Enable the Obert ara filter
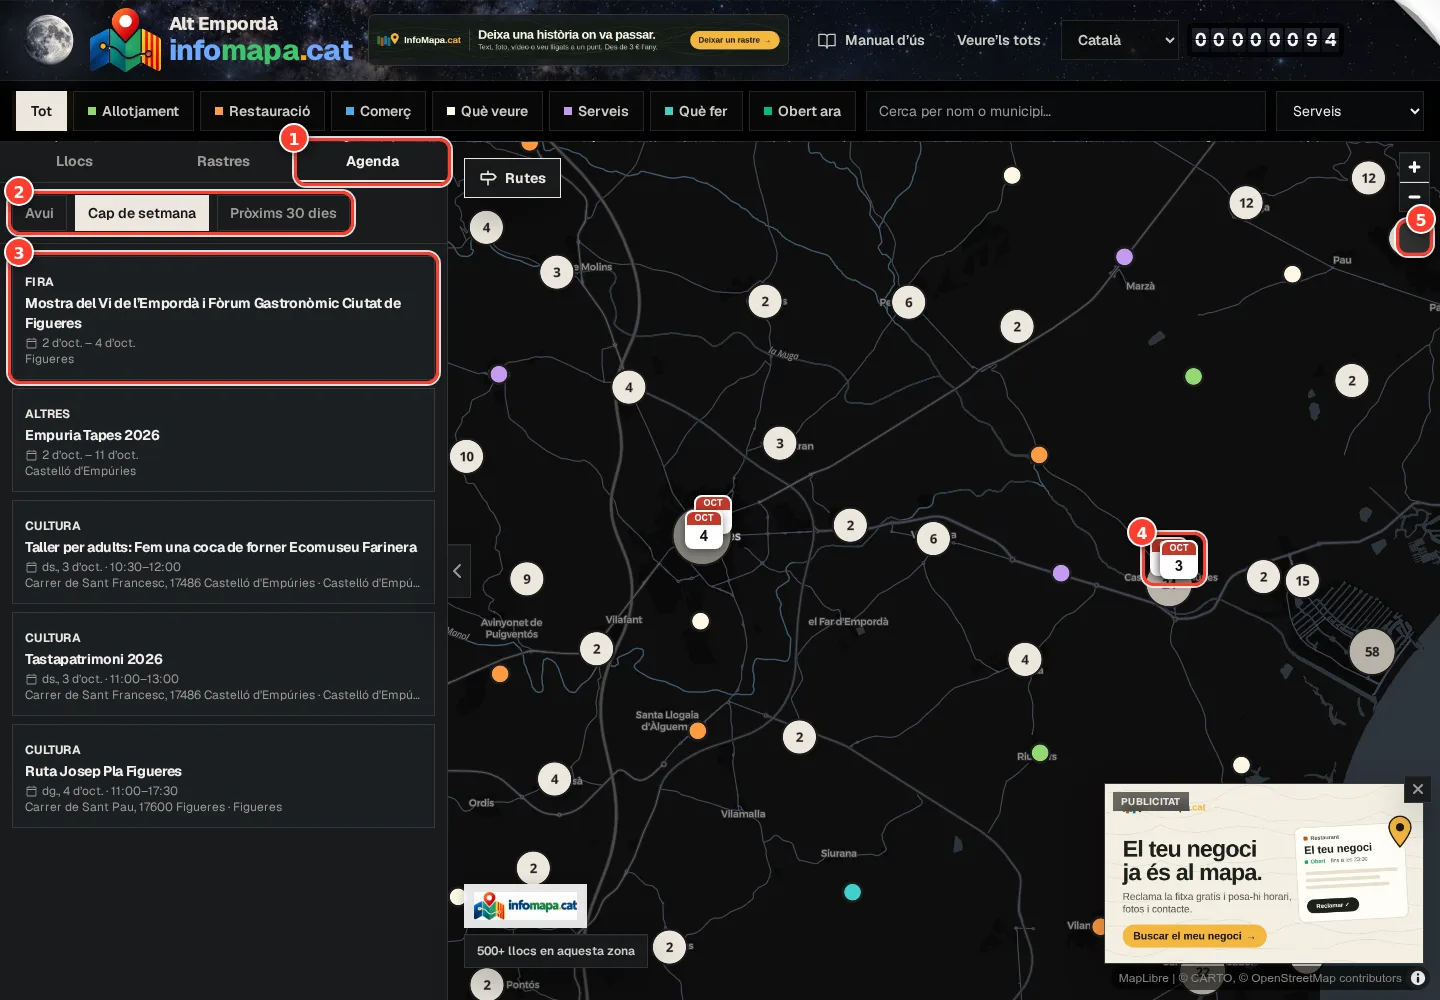This screenshot has width=1440, height=1000. click(802, 111)
